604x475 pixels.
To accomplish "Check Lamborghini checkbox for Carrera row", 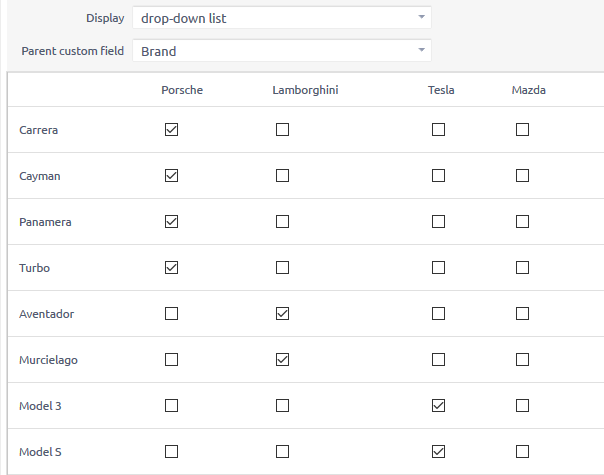I will tap(282, 130).
